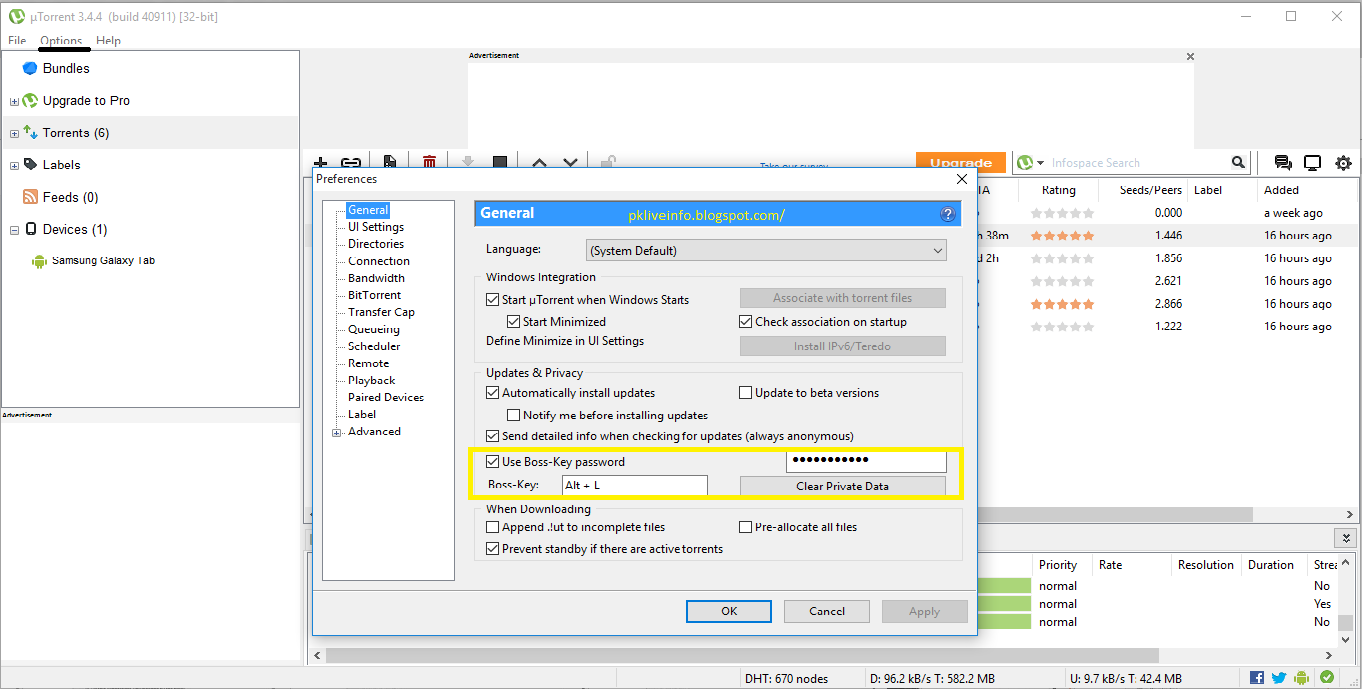This screenshot has height=689, width=1362.
Task: Toggle Send detailed info when checking updates
Action: tap(492, 436)
